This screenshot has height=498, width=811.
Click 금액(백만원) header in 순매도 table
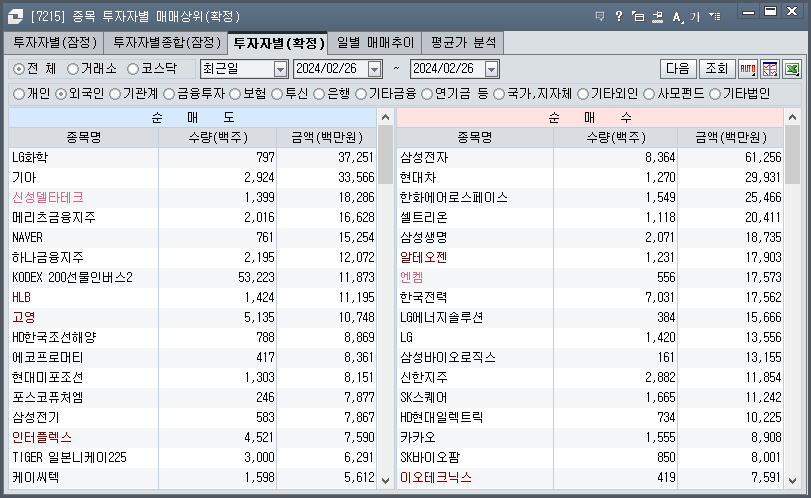pos(326,138)
